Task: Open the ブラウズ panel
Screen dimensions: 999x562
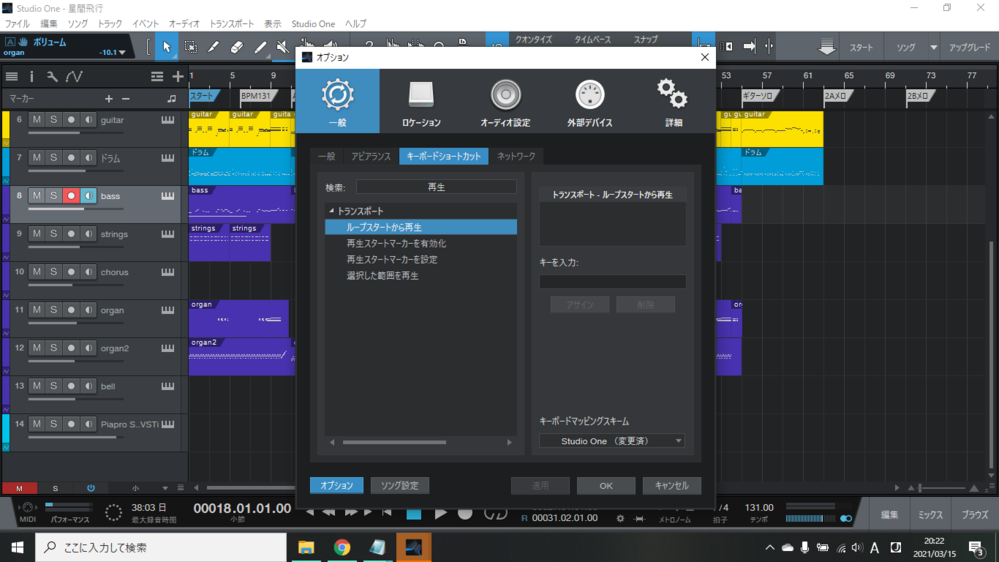Action: (x=974, y=515)
